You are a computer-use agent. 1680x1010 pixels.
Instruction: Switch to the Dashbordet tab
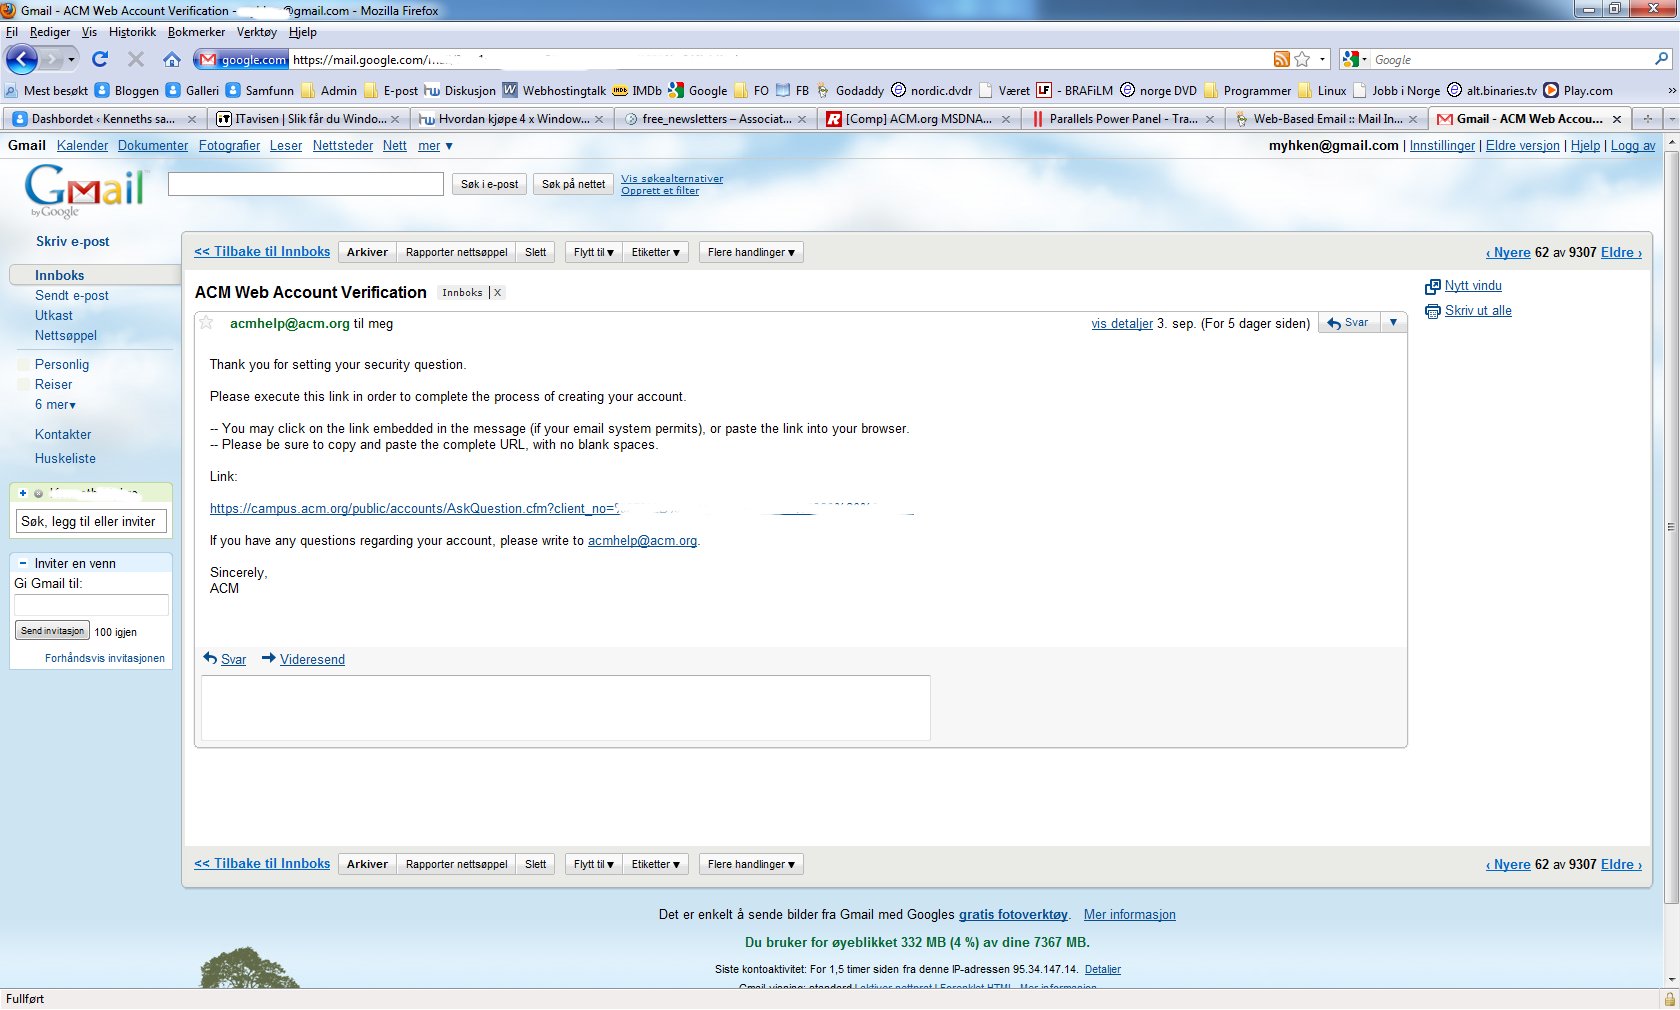coord(103,118)
